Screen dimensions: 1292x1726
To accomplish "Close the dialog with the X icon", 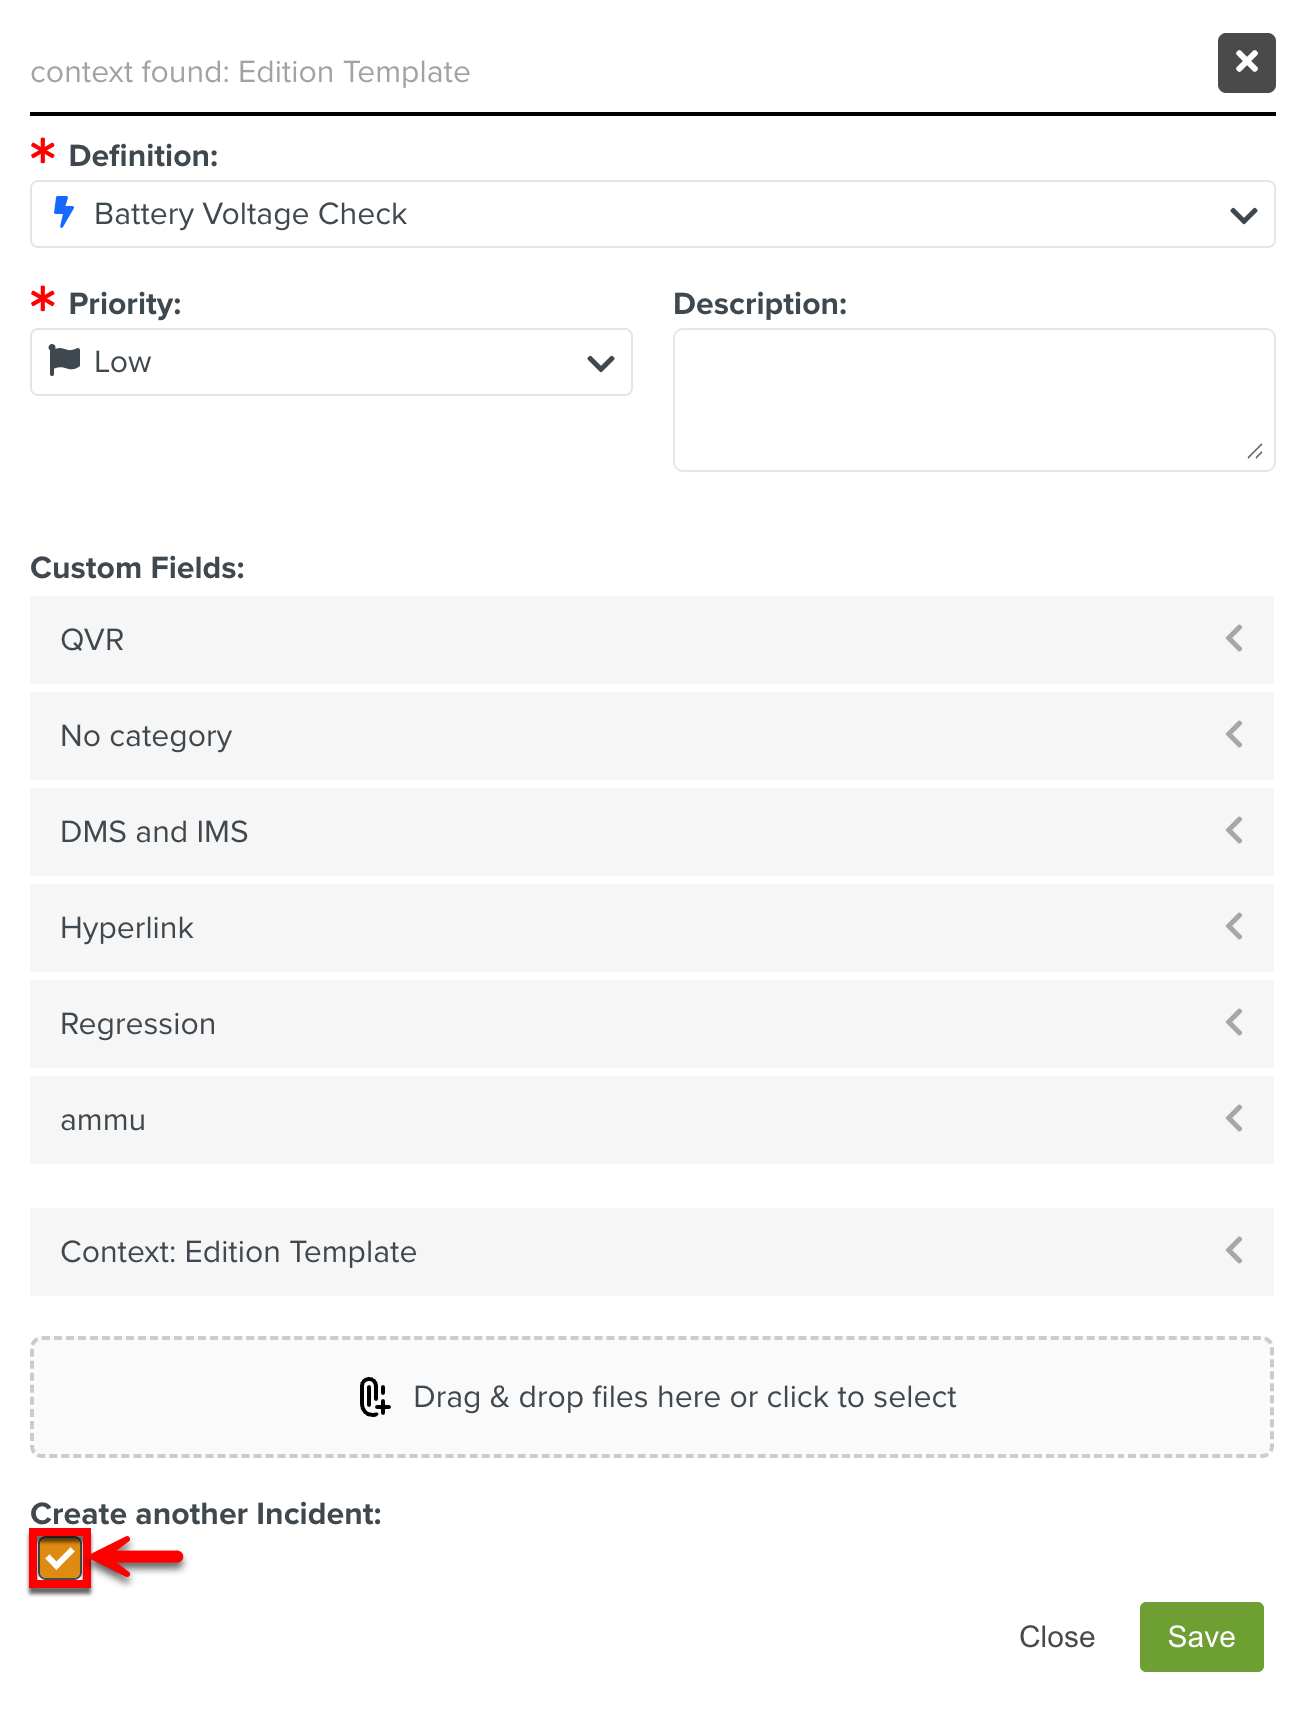I will click(x=1246, y=62).
